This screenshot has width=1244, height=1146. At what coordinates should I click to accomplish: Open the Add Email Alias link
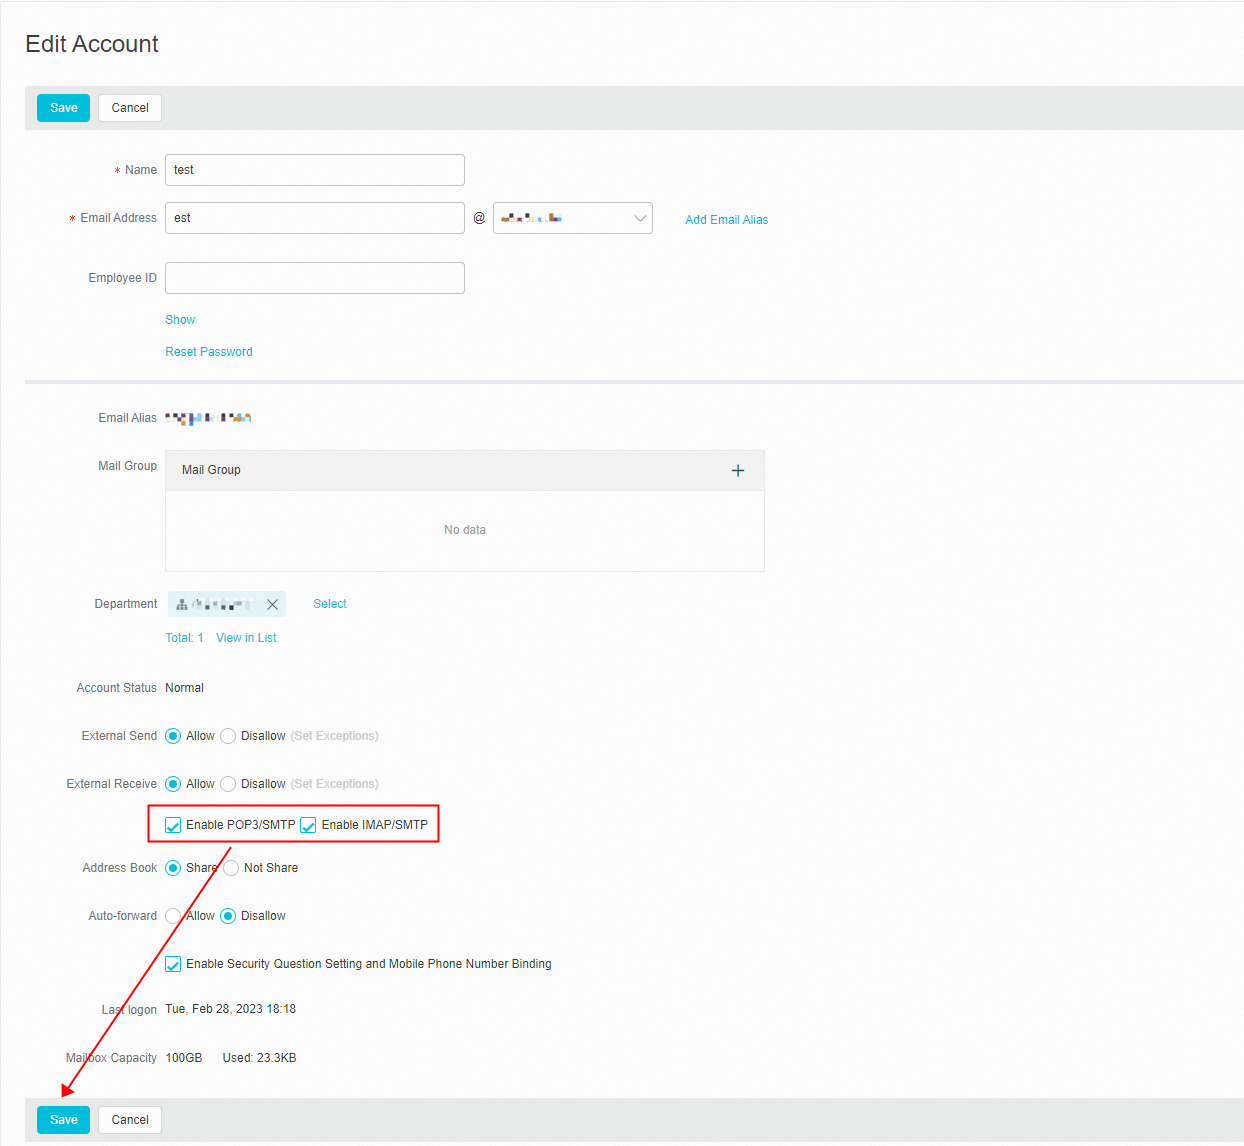pyautogui.click(x=727, y=220)
